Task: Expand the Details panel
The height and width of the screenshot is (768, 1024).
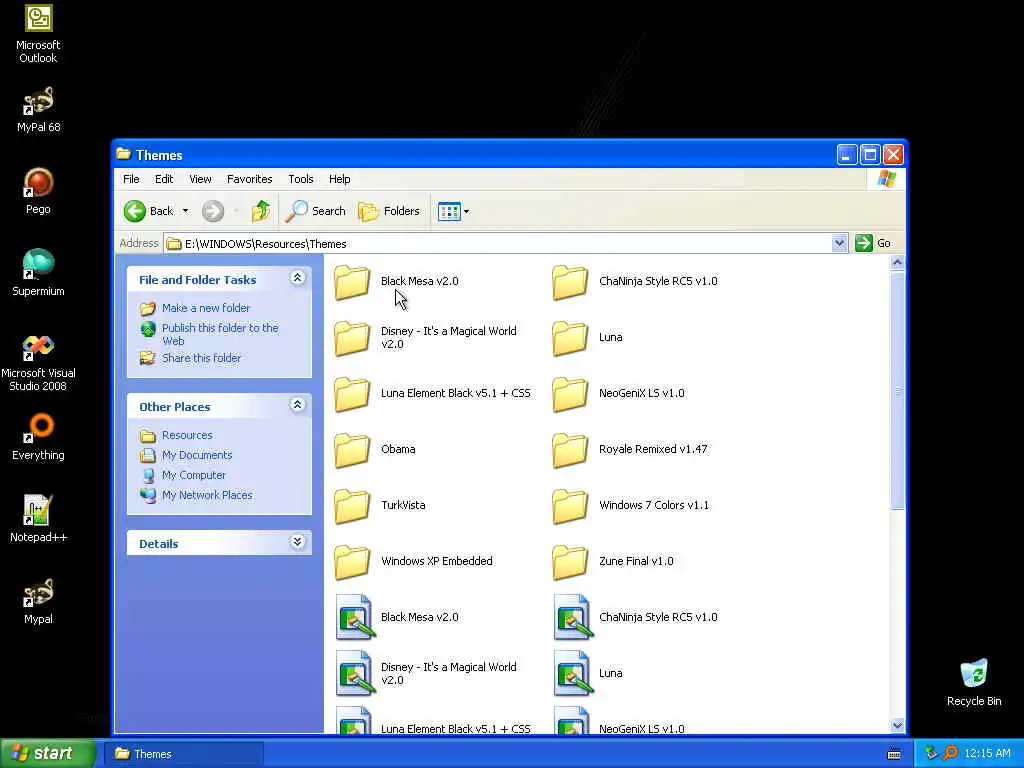Action: 297,542
